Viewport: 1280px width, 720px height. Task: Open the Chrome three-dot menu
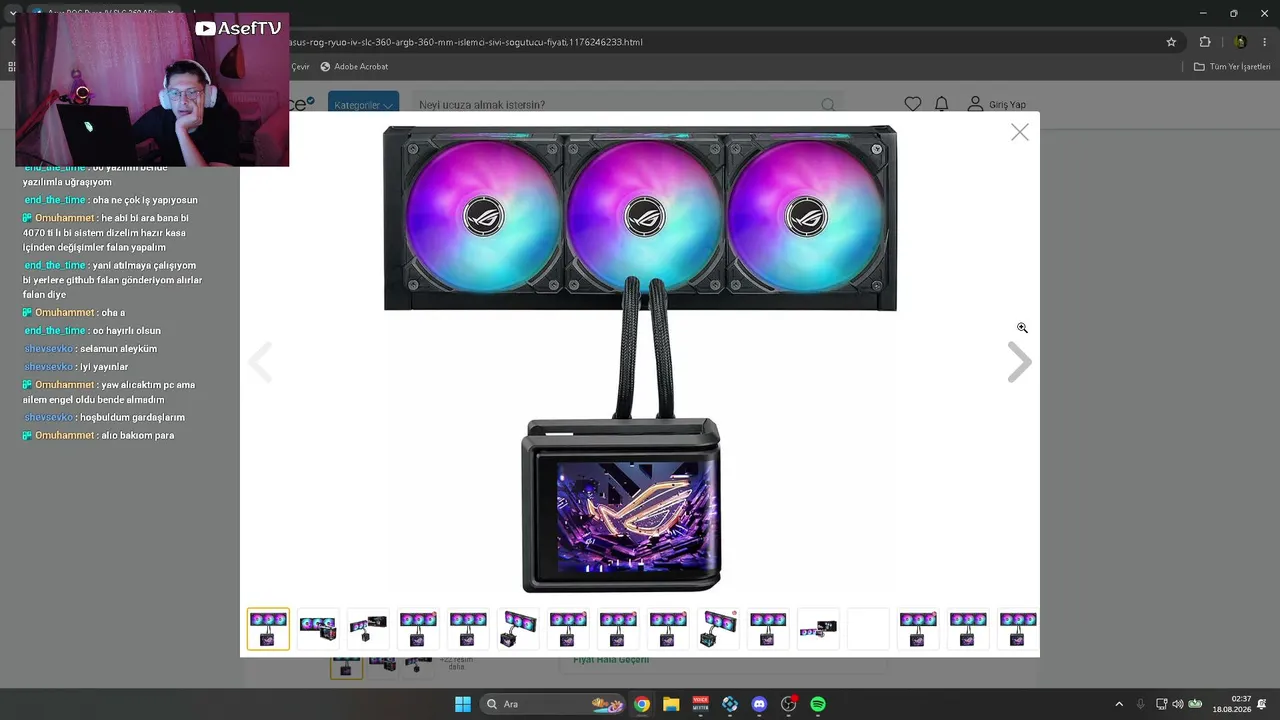1265,42
